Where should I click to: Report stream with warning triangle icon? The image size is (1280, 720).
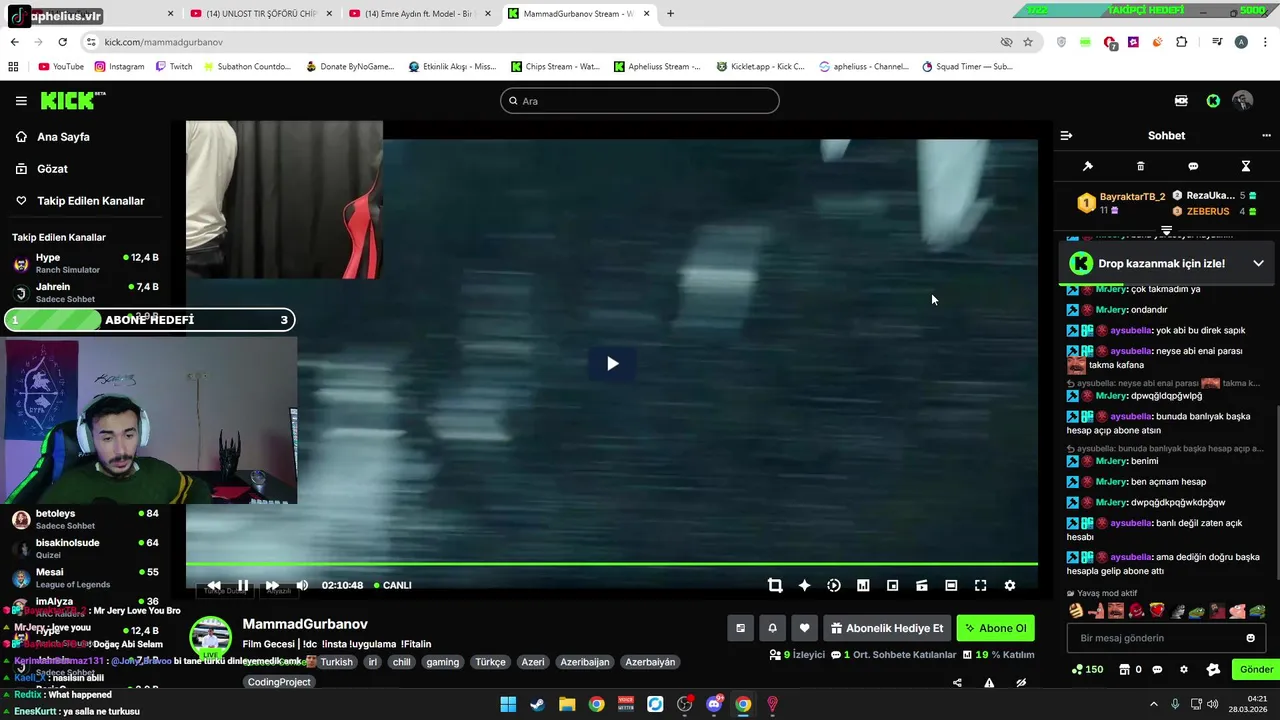tap(989, 683)
